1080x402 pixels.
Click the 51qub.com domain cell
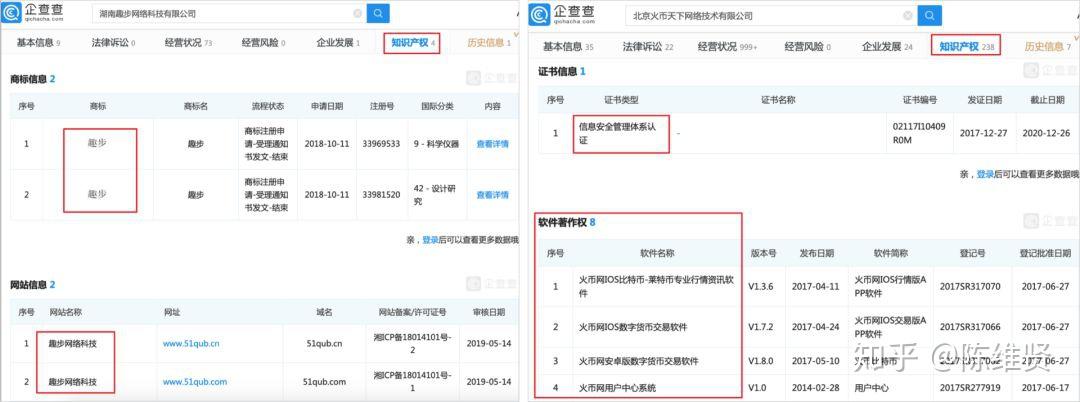point(323,381)
